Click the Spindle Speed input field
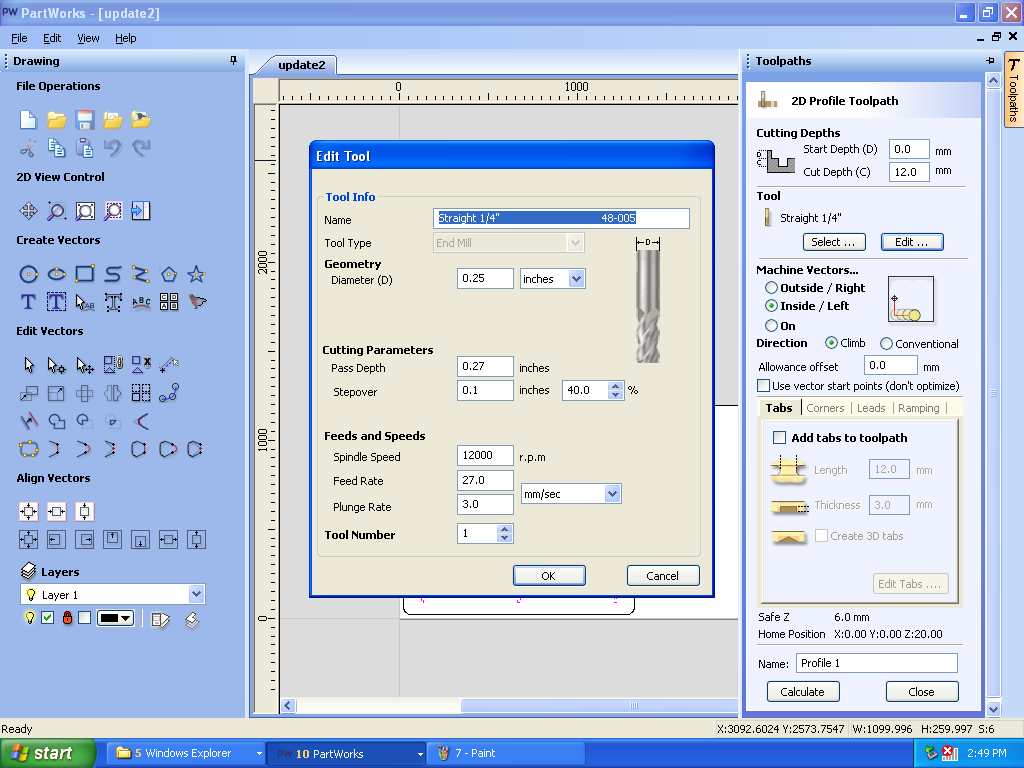 (485, 455)
